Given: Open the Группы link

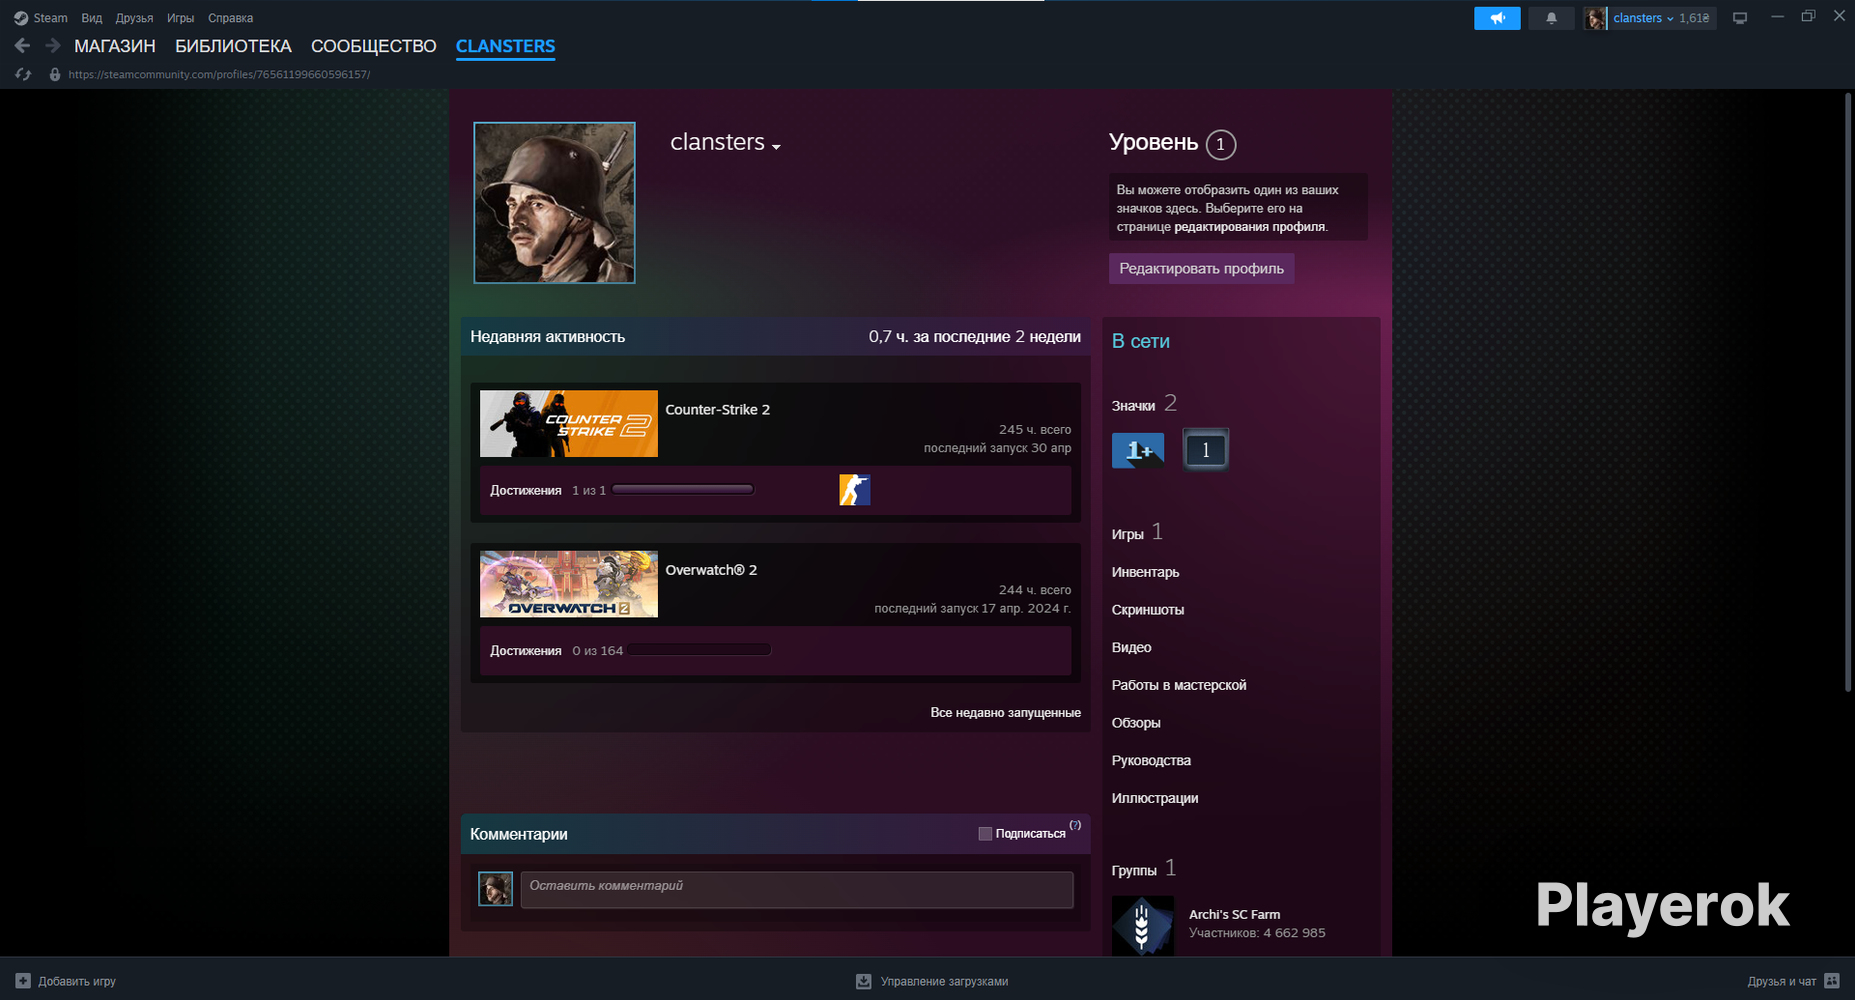Looking at the screenshot, I should coord(1134,871).
